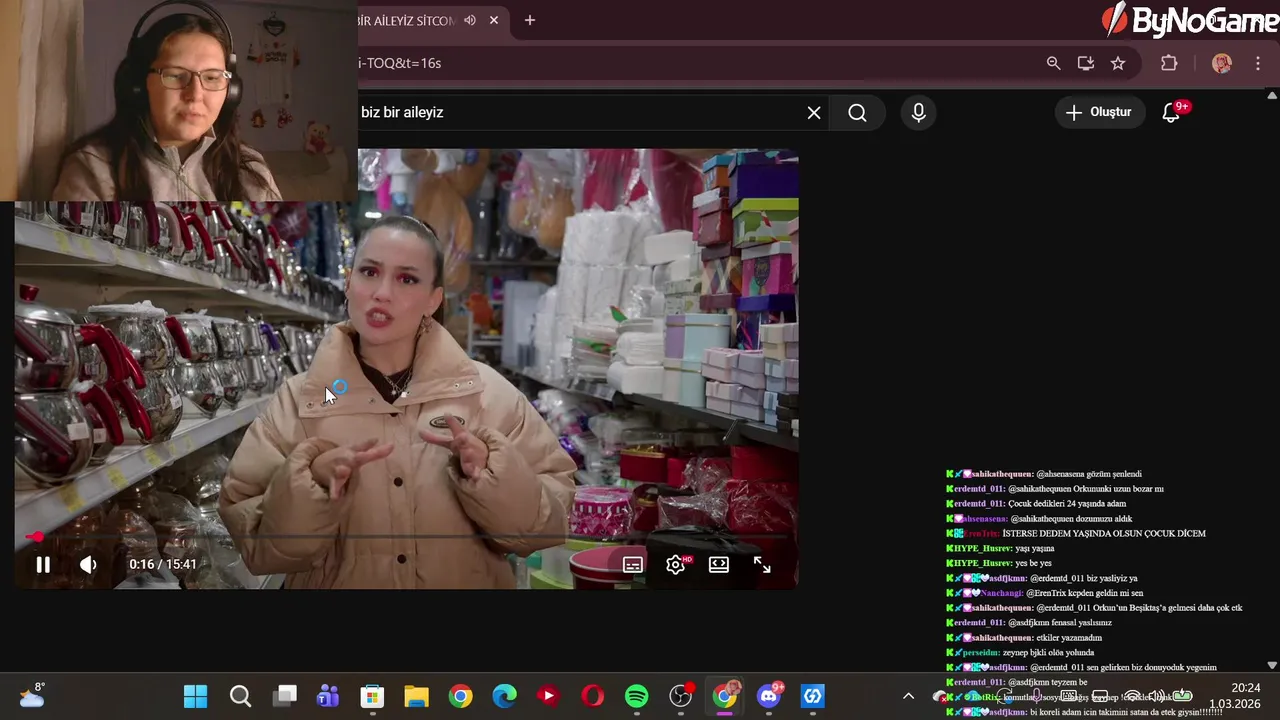Launch Microsoft Teams from the taskbar
The image size is (1280, 720).
328,696
